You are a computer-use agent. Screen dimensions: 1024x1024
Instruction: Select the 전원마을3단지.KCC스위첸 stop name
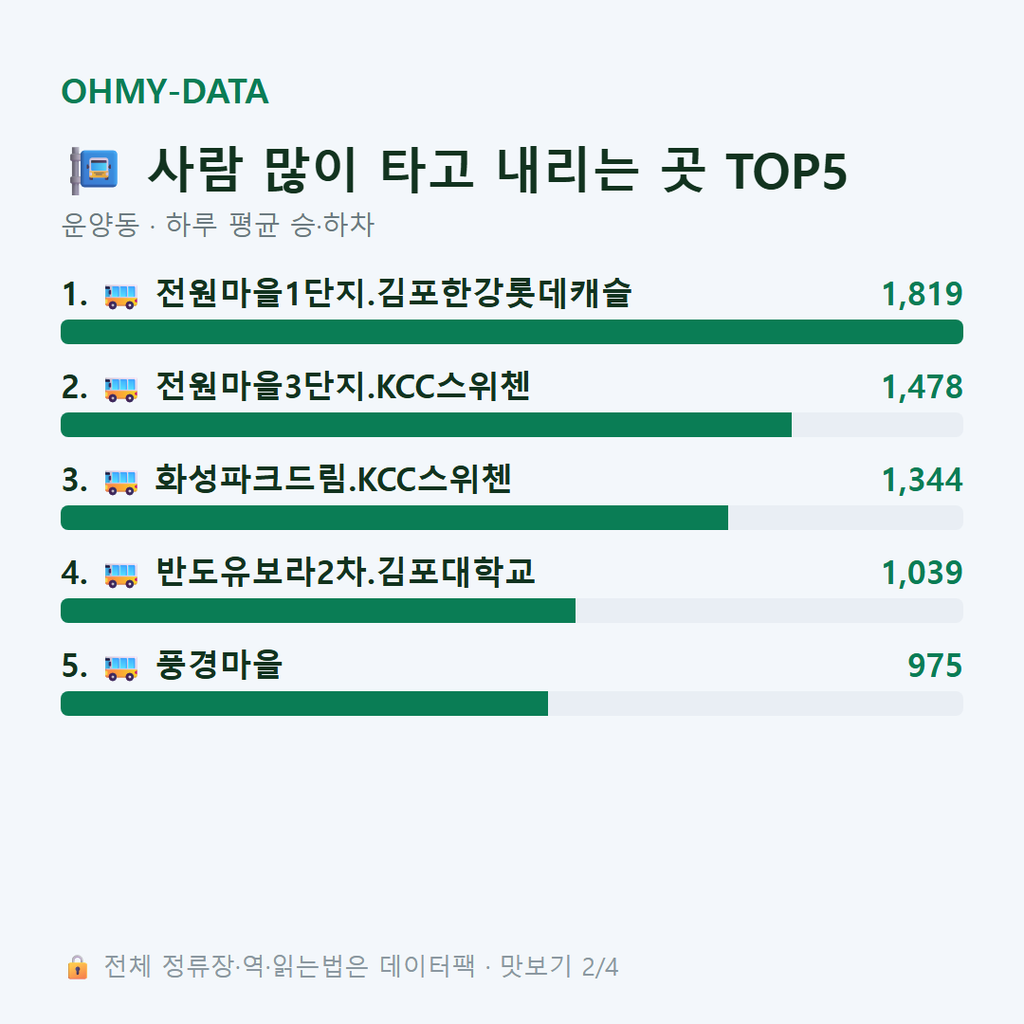point(343,386)
